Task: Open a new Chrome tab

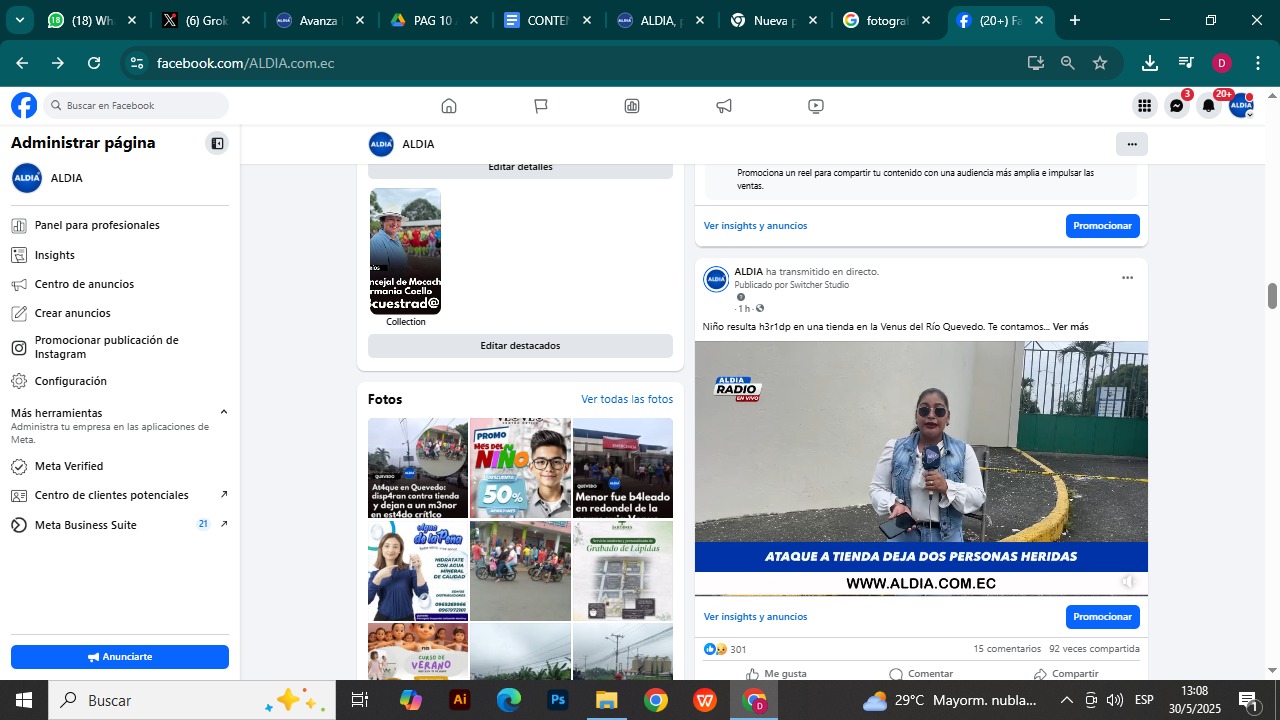Action: [x=1074, y=20]
